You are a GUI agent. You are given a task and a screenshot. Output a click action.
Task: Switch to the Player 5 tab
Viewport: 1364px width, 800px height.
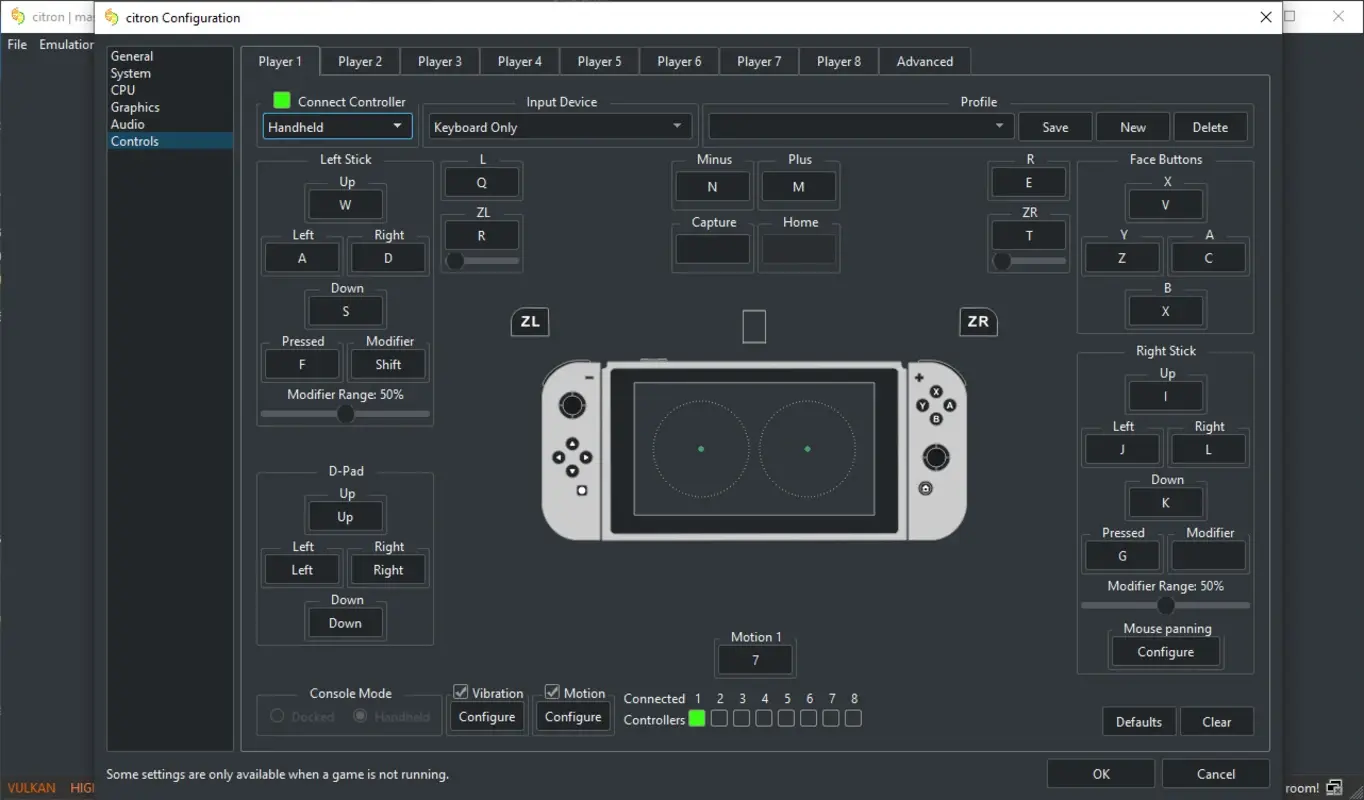point(598,61)
